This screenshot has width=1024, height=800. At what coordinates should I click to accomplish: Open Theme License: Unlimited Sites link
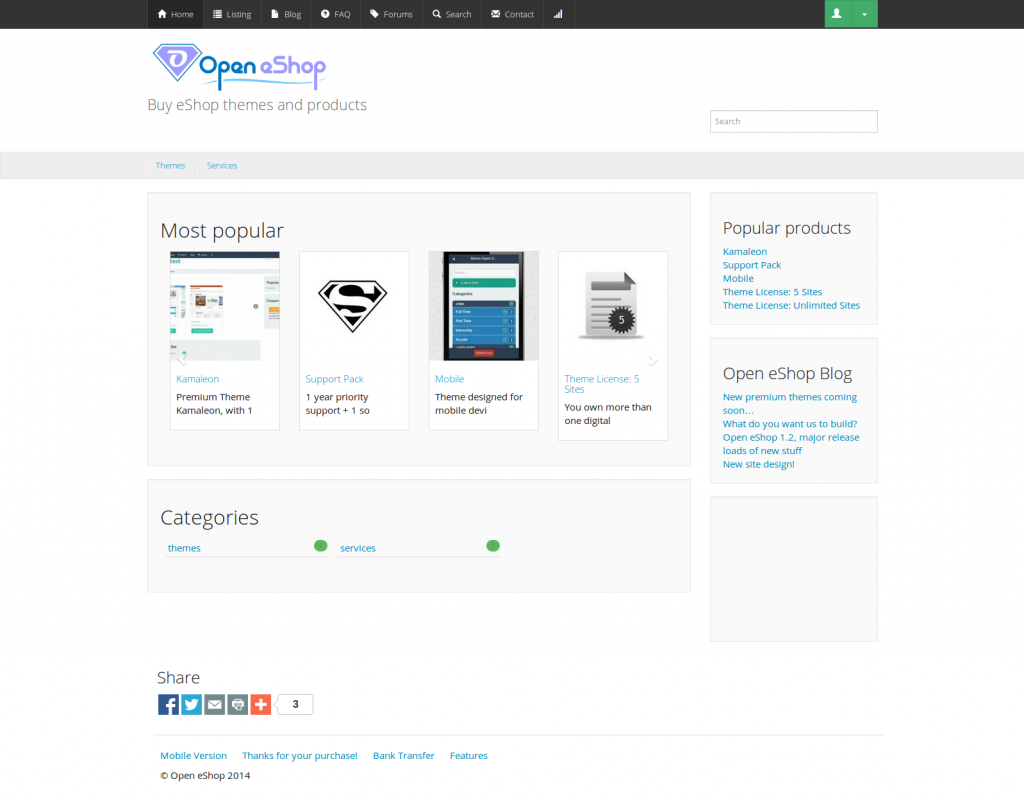(791, 306)
